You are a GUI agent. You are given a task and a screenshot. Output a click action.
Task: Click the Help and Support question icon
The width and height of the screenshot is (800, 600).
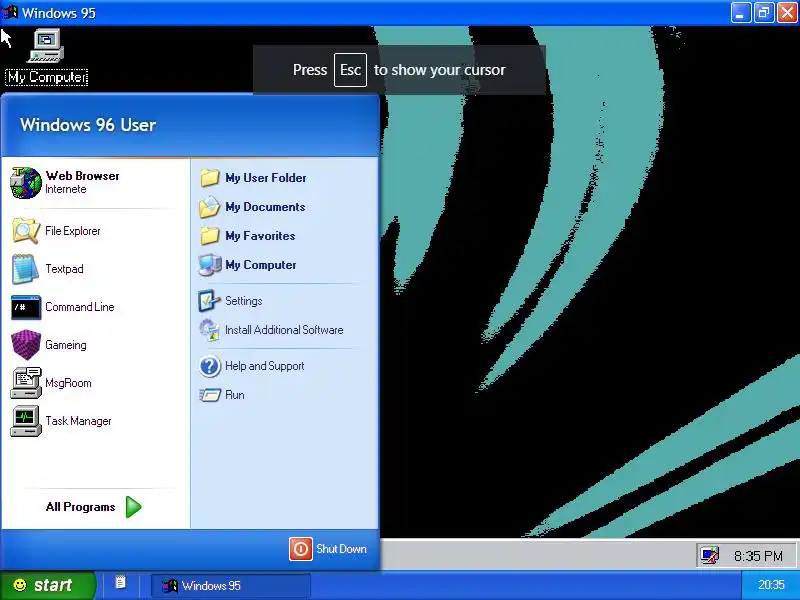click(209, 366)
